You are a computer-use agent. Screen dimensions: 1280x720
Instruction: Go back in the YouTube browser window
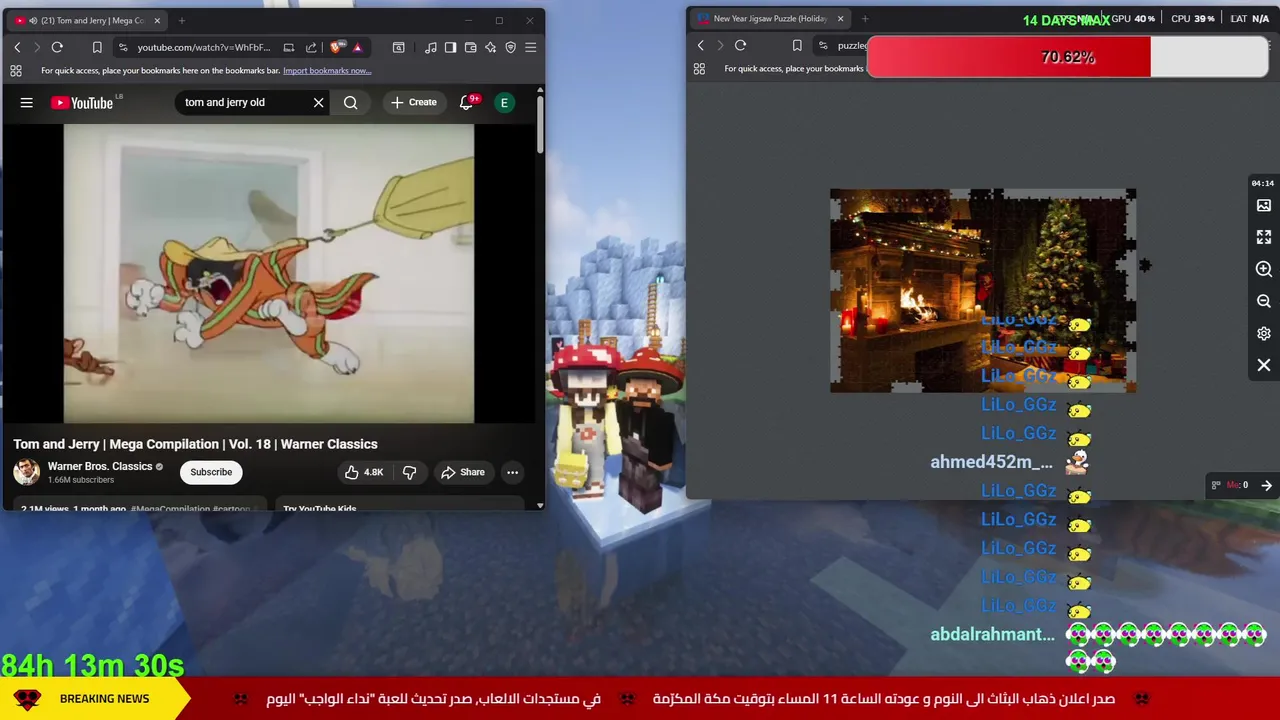pyautogui.click(x=17, y=47)
